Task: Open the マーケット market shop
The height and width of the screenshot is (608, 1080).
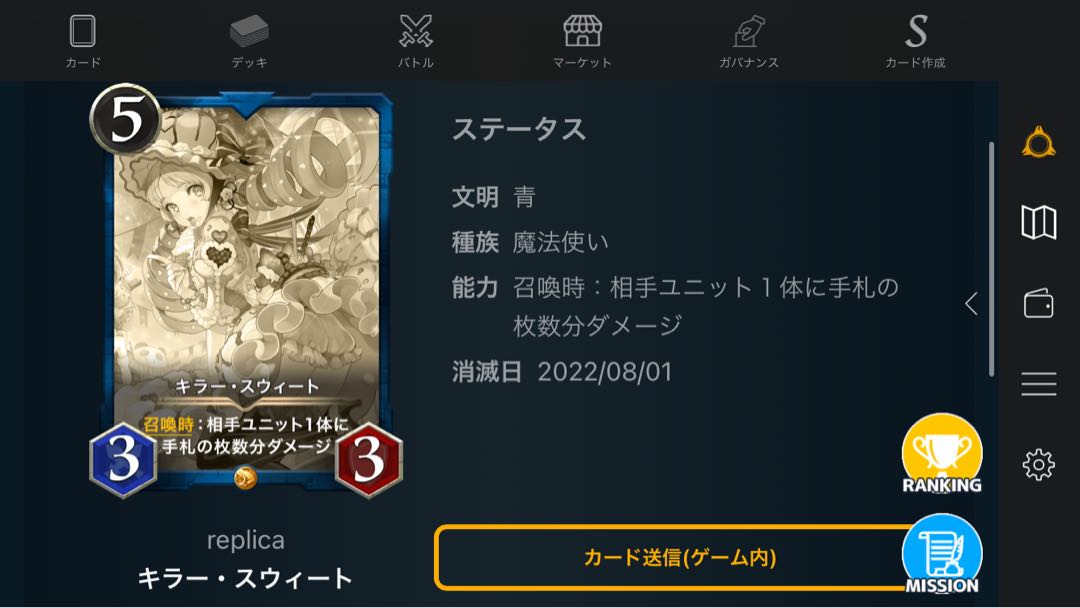Action: 582,41
